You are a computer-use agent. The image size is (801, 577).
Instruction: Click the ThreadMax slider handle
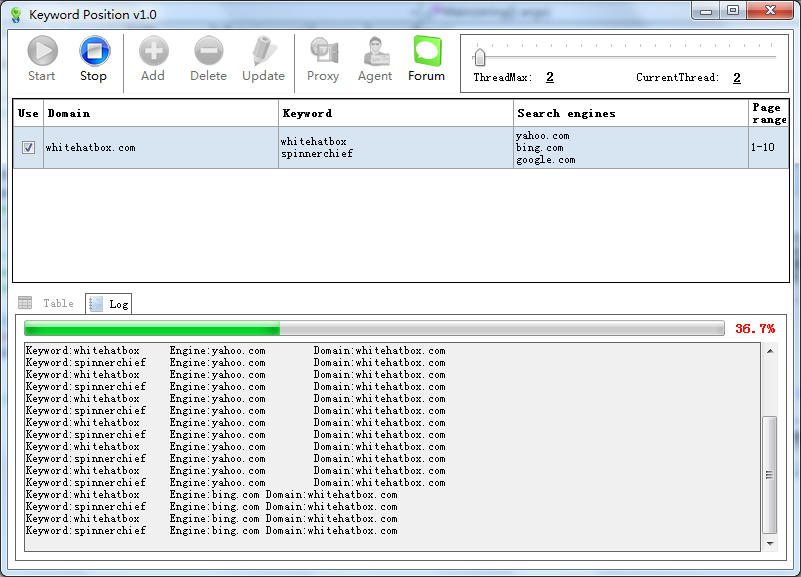pyautogui.click(x=480, y=56)
